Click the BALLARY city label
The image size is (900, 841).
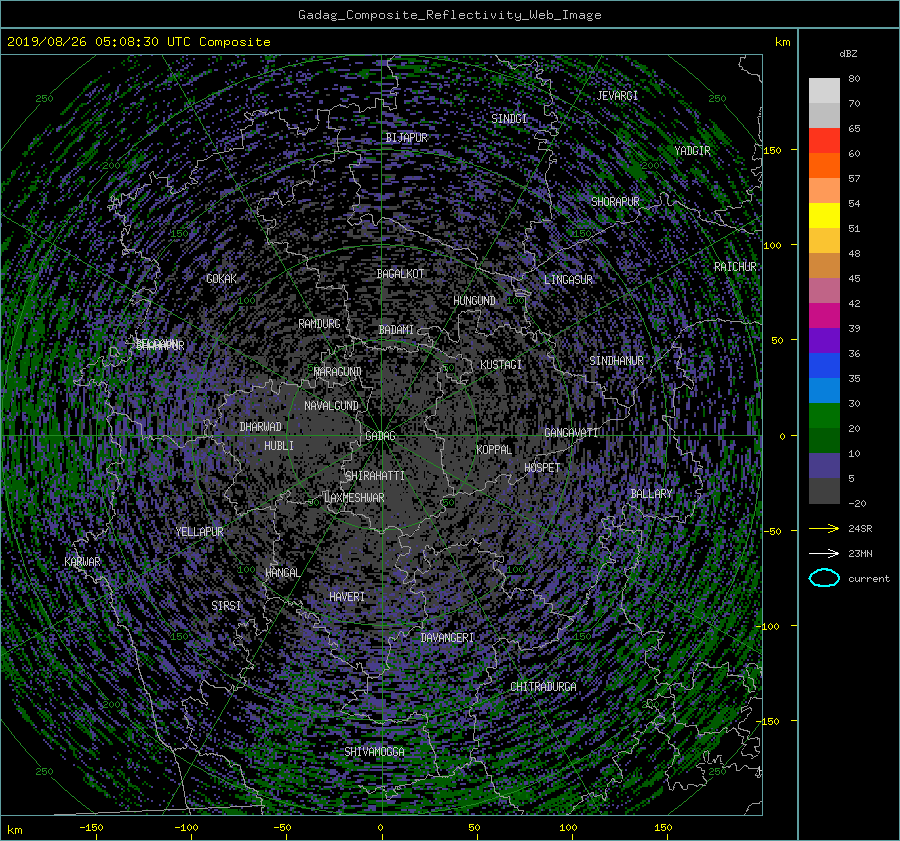coord(651,494)
